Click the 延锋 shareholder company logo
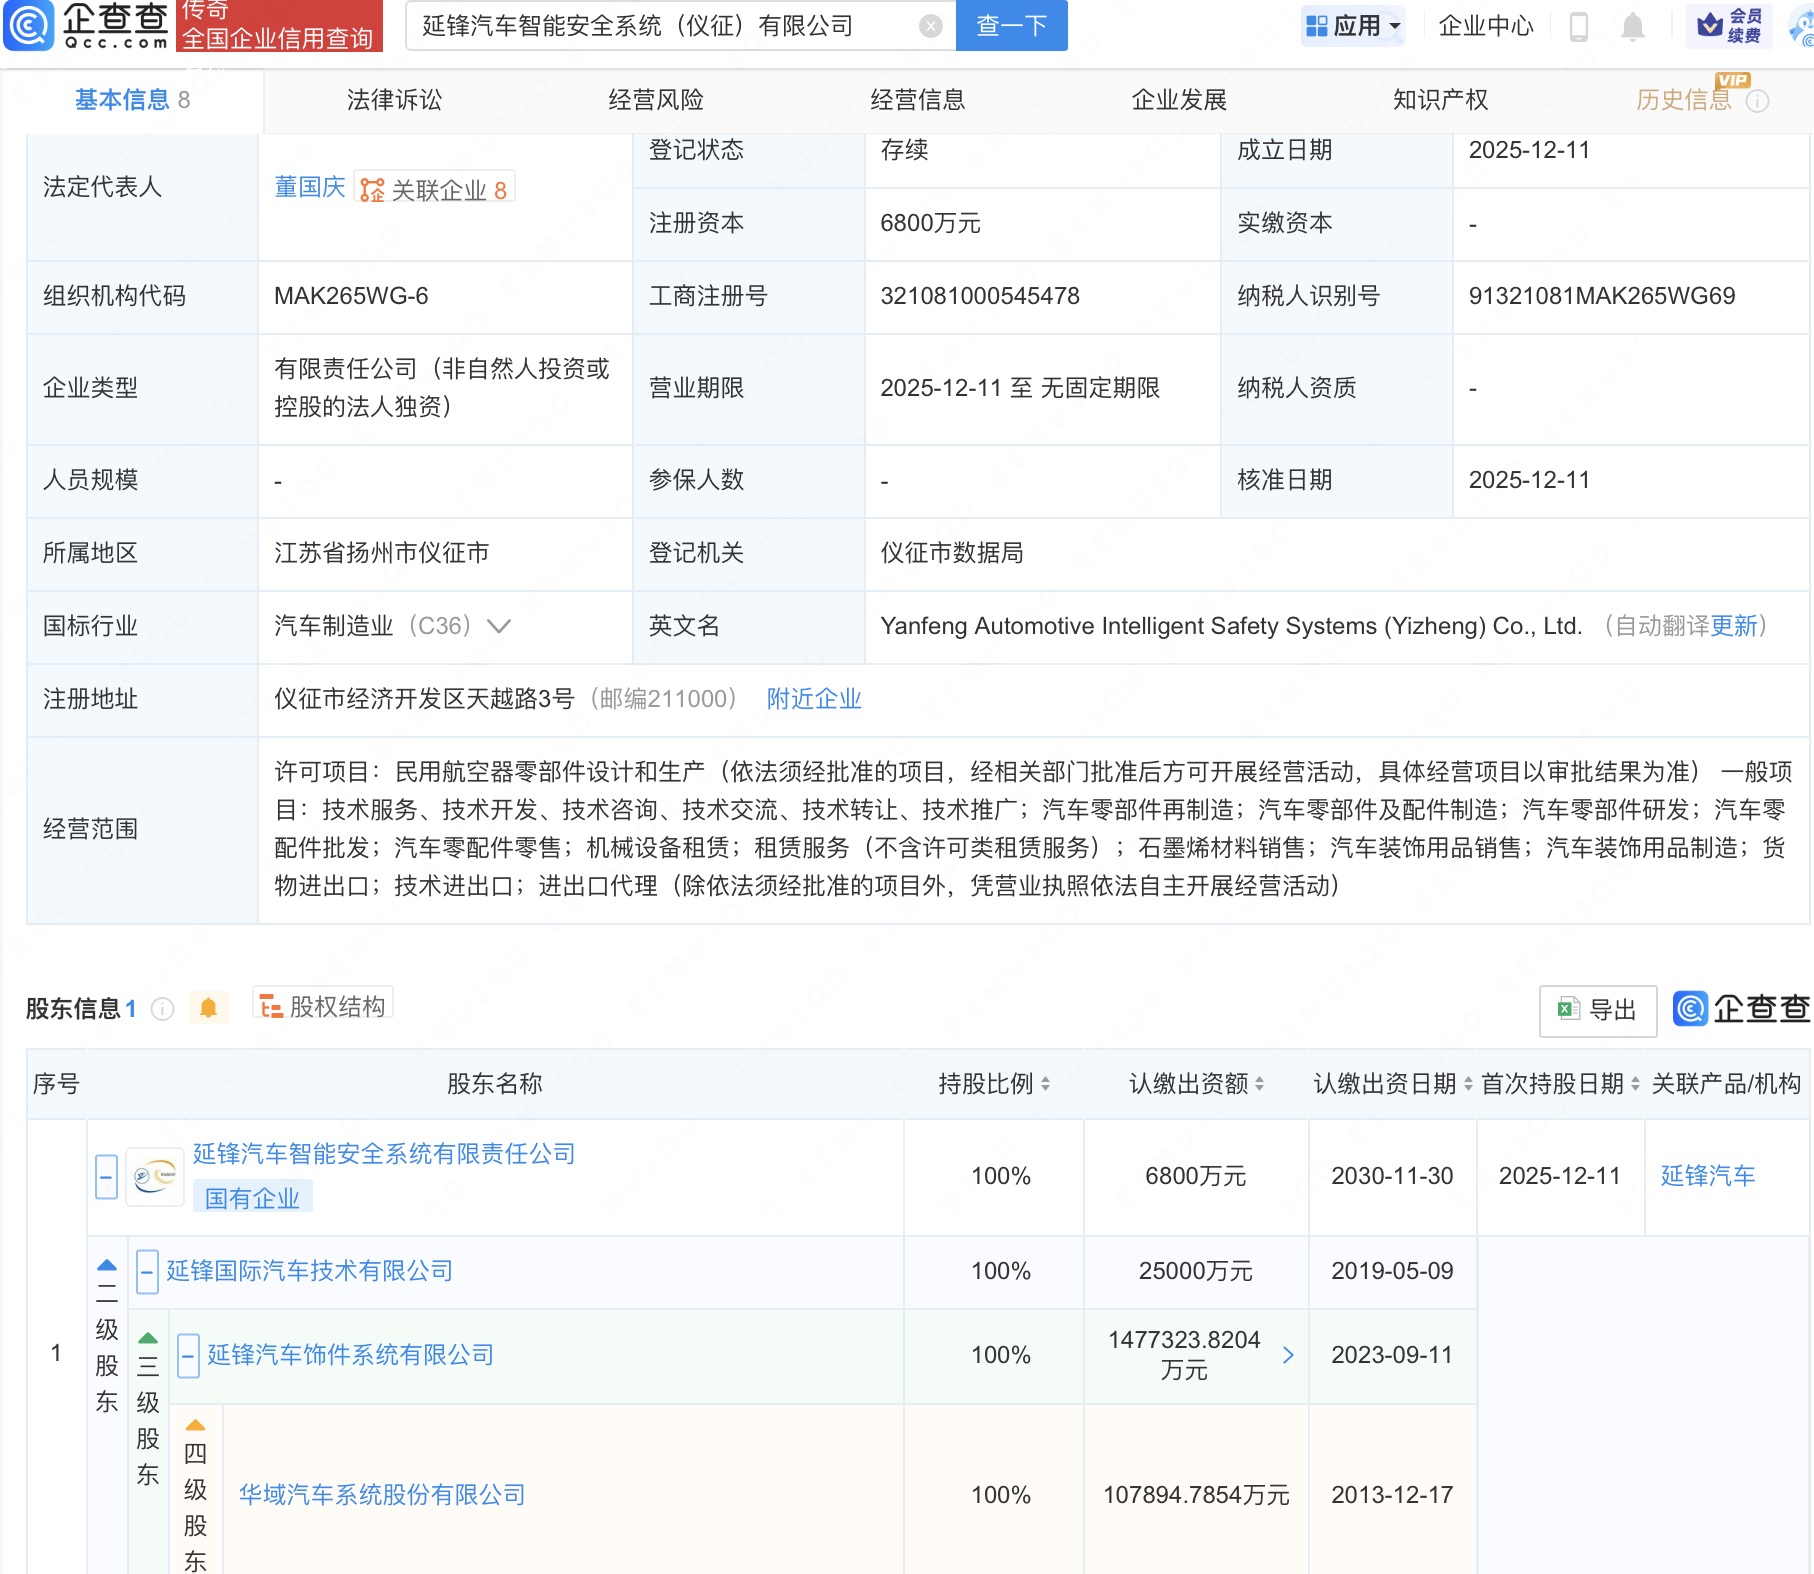This screenshot has height=1574, width=1814. click(155, 1176)
